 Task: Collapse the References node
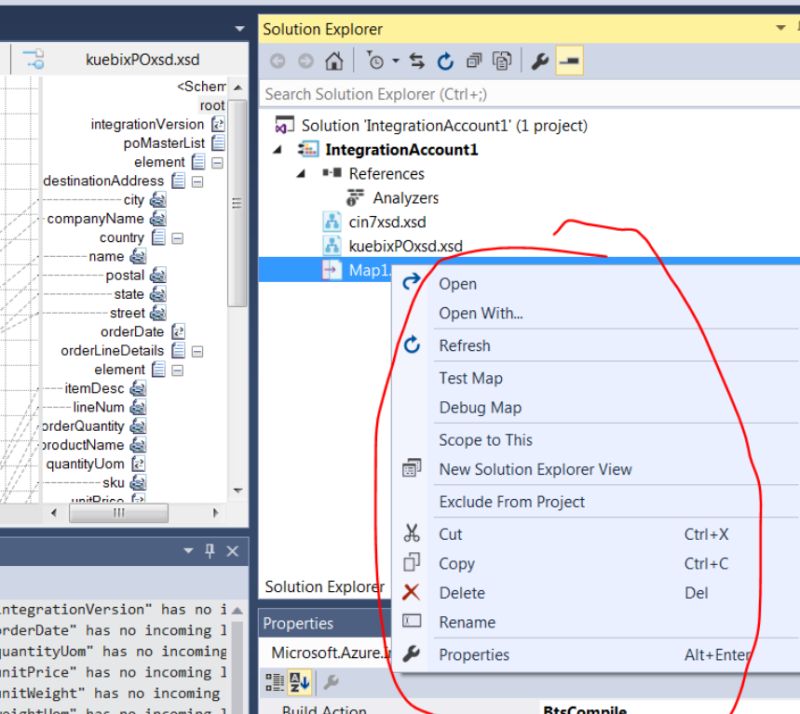tap(301, 174)
